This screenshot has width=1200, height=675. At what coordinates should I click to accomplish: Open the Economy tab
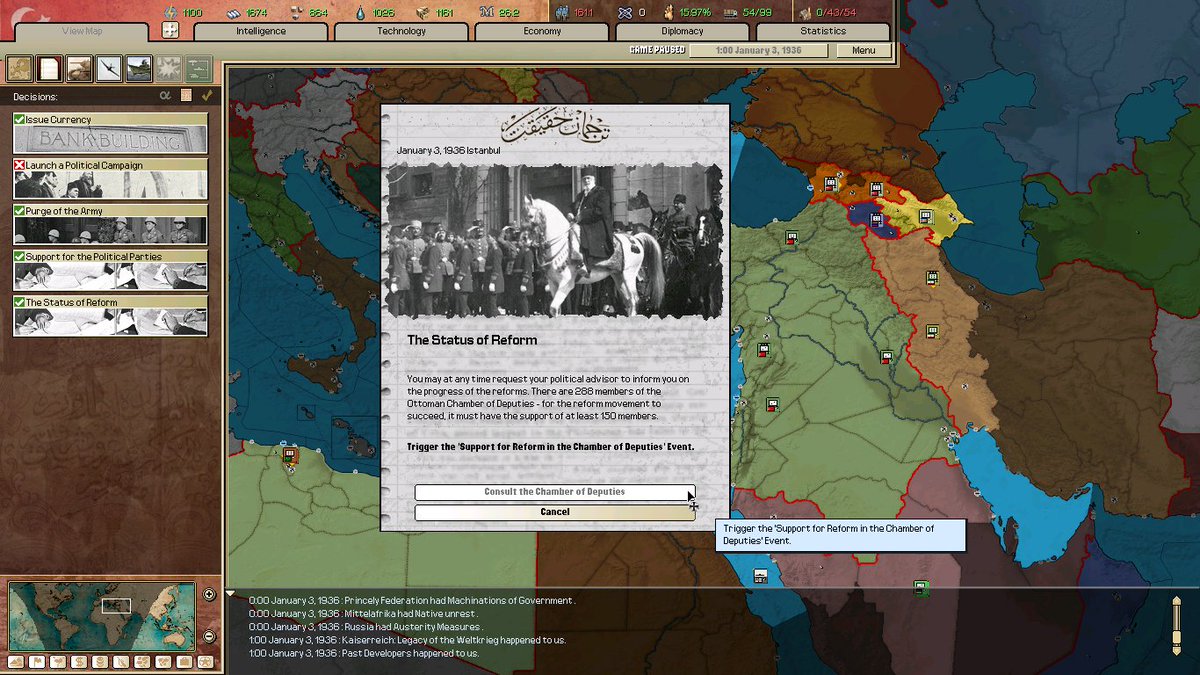pos(543,31)
